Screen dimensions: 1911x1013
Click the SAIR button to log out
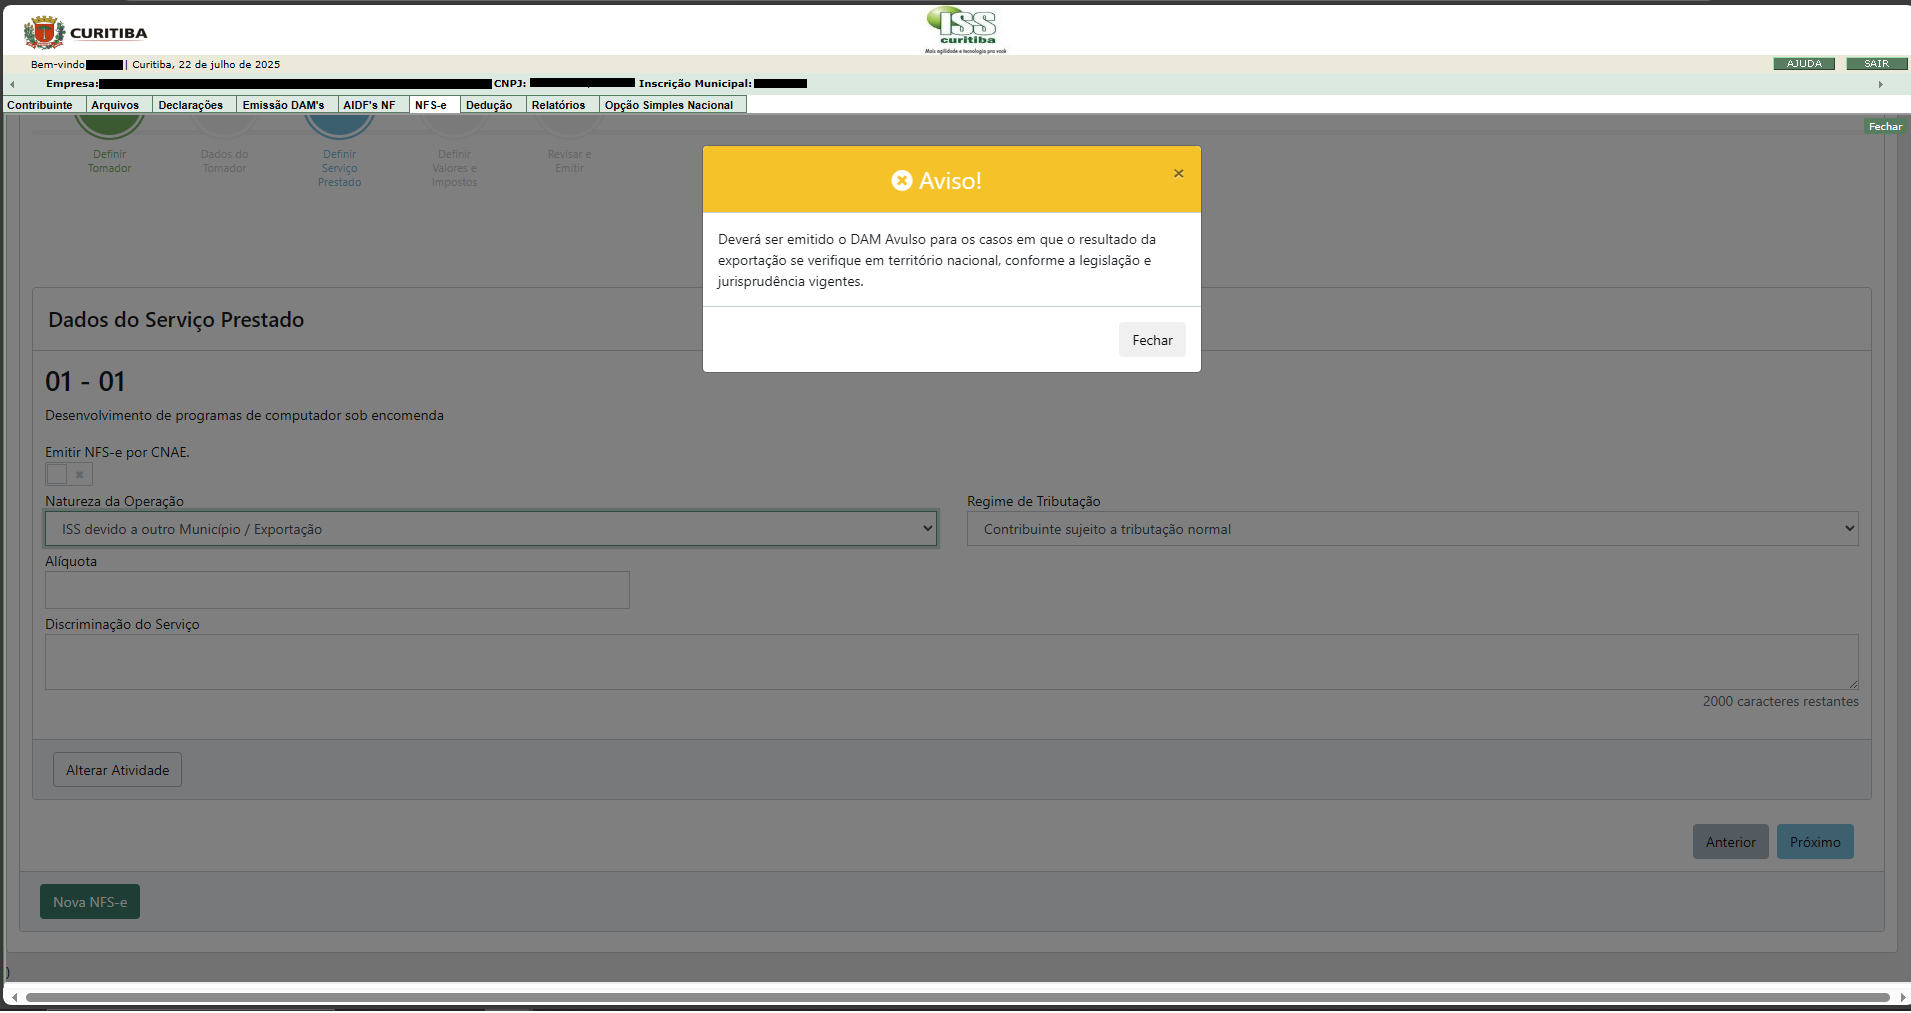tap(1876, 64)
